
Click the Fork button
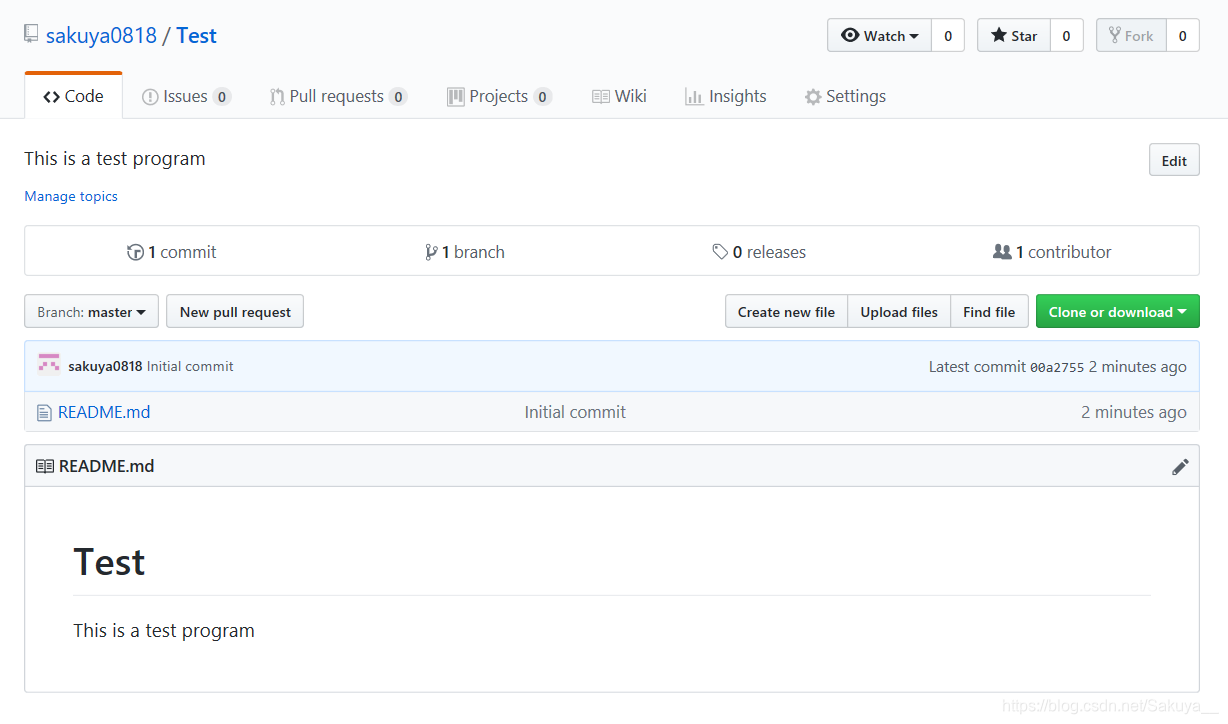(1131, 35)
